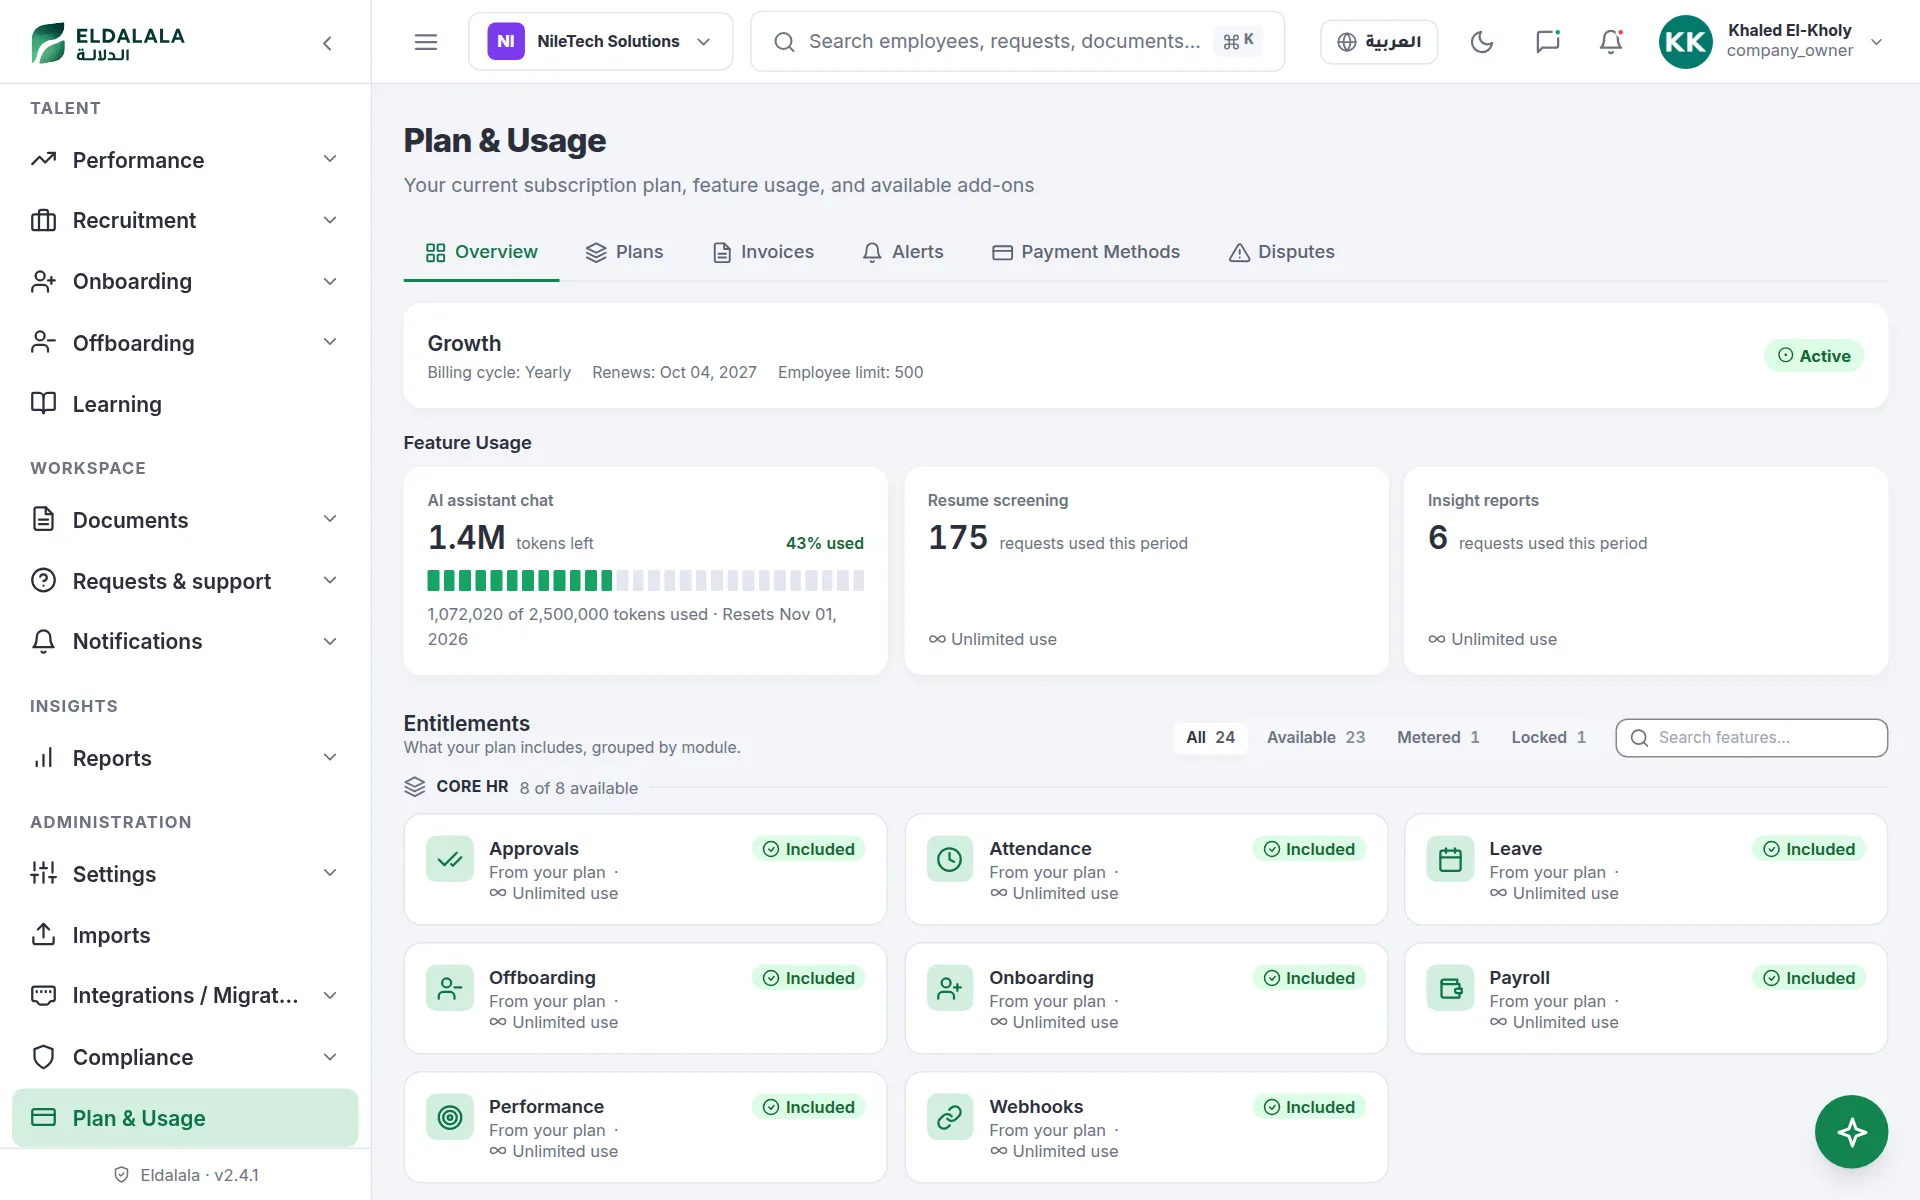Filter entitlements by Metered 1
This screenshot has width=1920, height=1200.
pos(1438,737)
